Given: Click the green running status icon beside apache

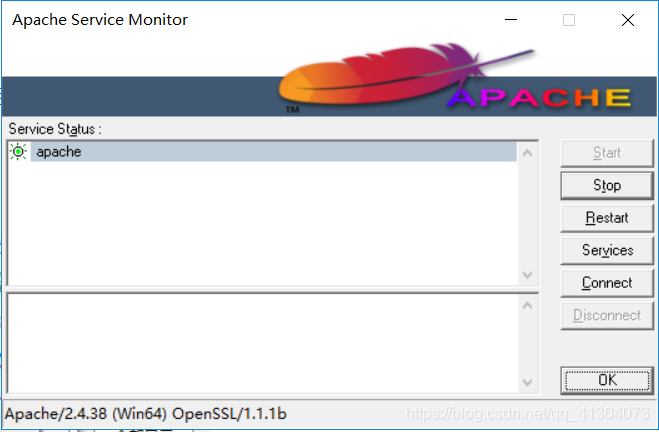Looking at the screenshot, I should click(x=18, y=152).
